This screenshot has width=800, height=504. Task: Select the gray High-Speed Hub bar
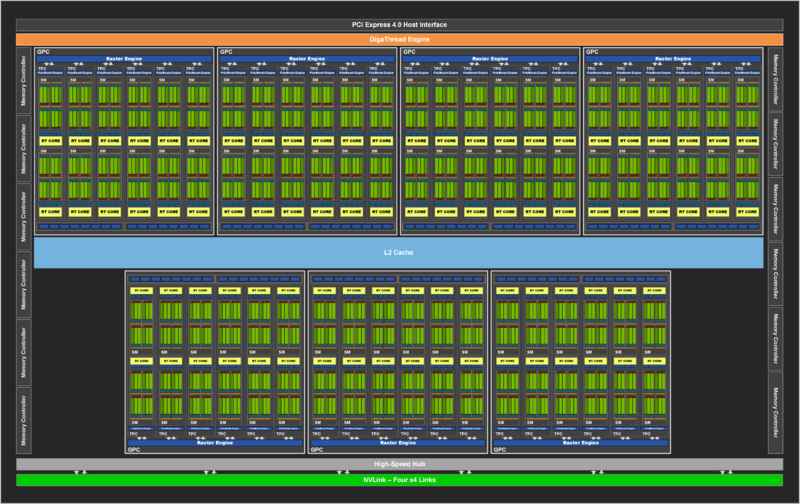coord(399,465)
